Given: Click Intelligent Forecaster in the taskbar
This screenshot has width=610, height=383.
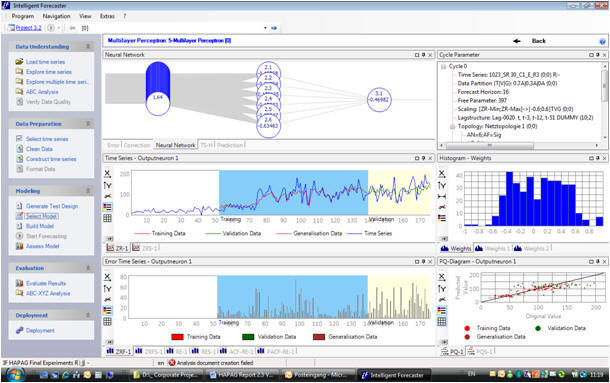Looking at the screenshot, I should 392,375.
